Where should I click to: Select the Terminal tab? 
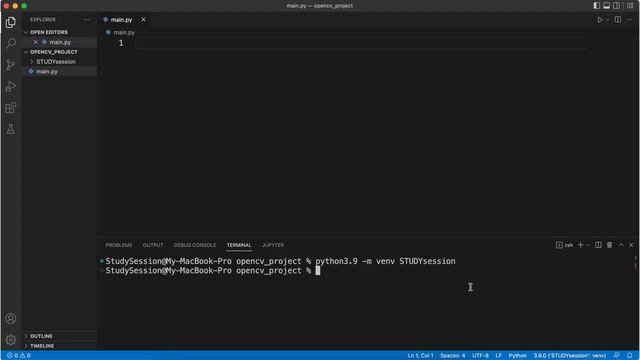pos(239,245)
